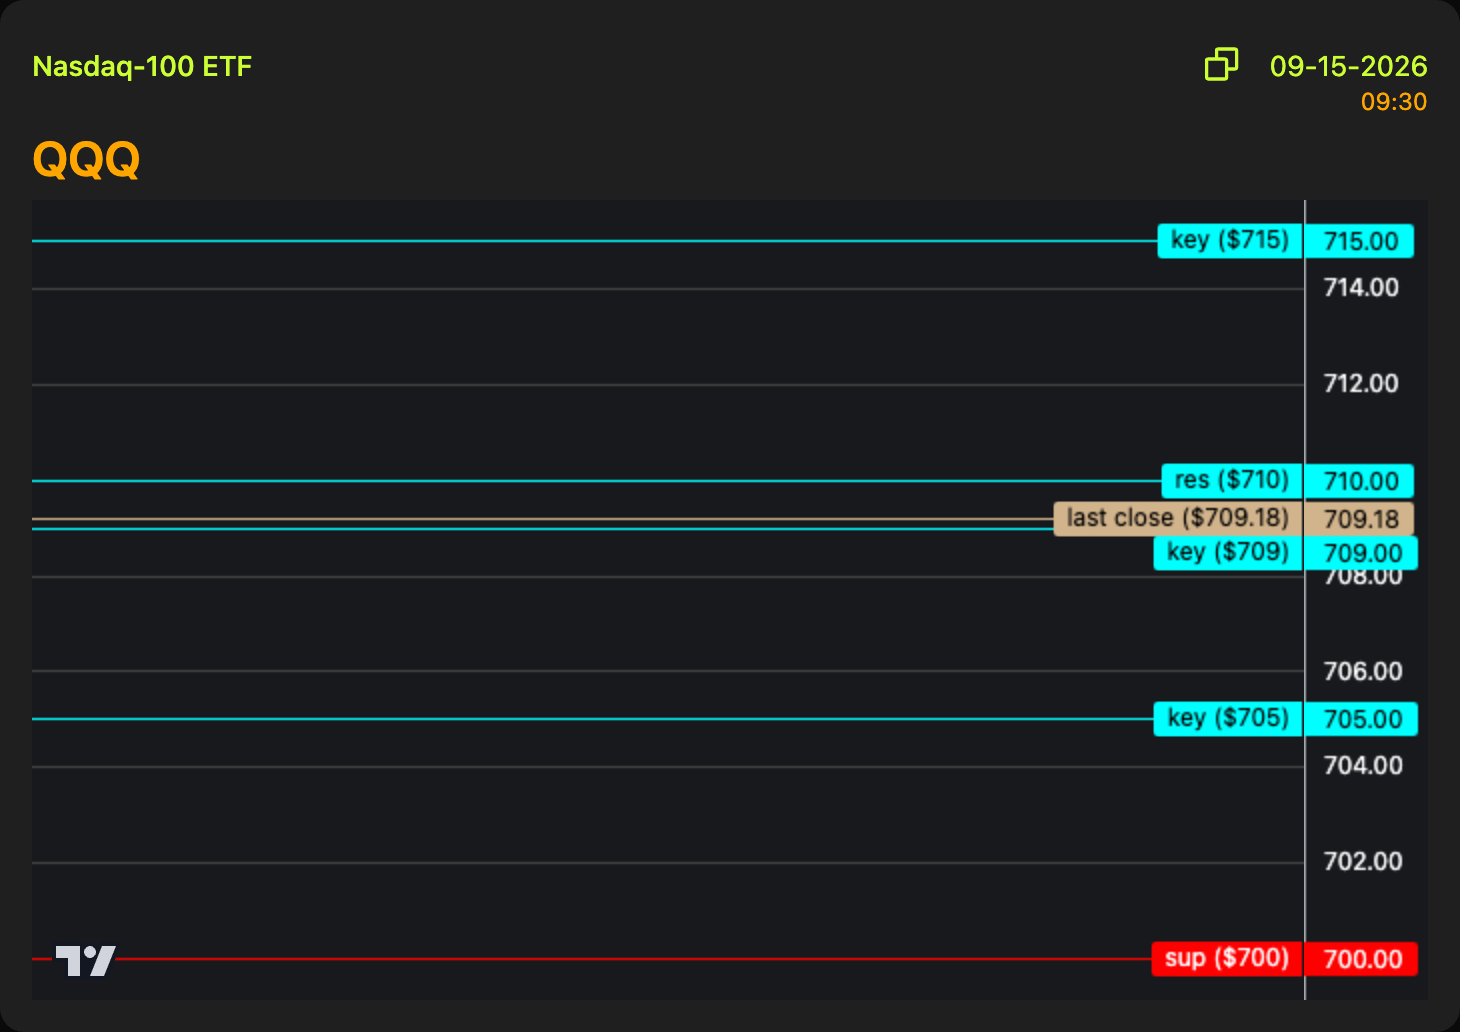This screenshot has width=1460, height=1032.
Task: Click the 09:30 time label
Action: tap(1394, 102)
